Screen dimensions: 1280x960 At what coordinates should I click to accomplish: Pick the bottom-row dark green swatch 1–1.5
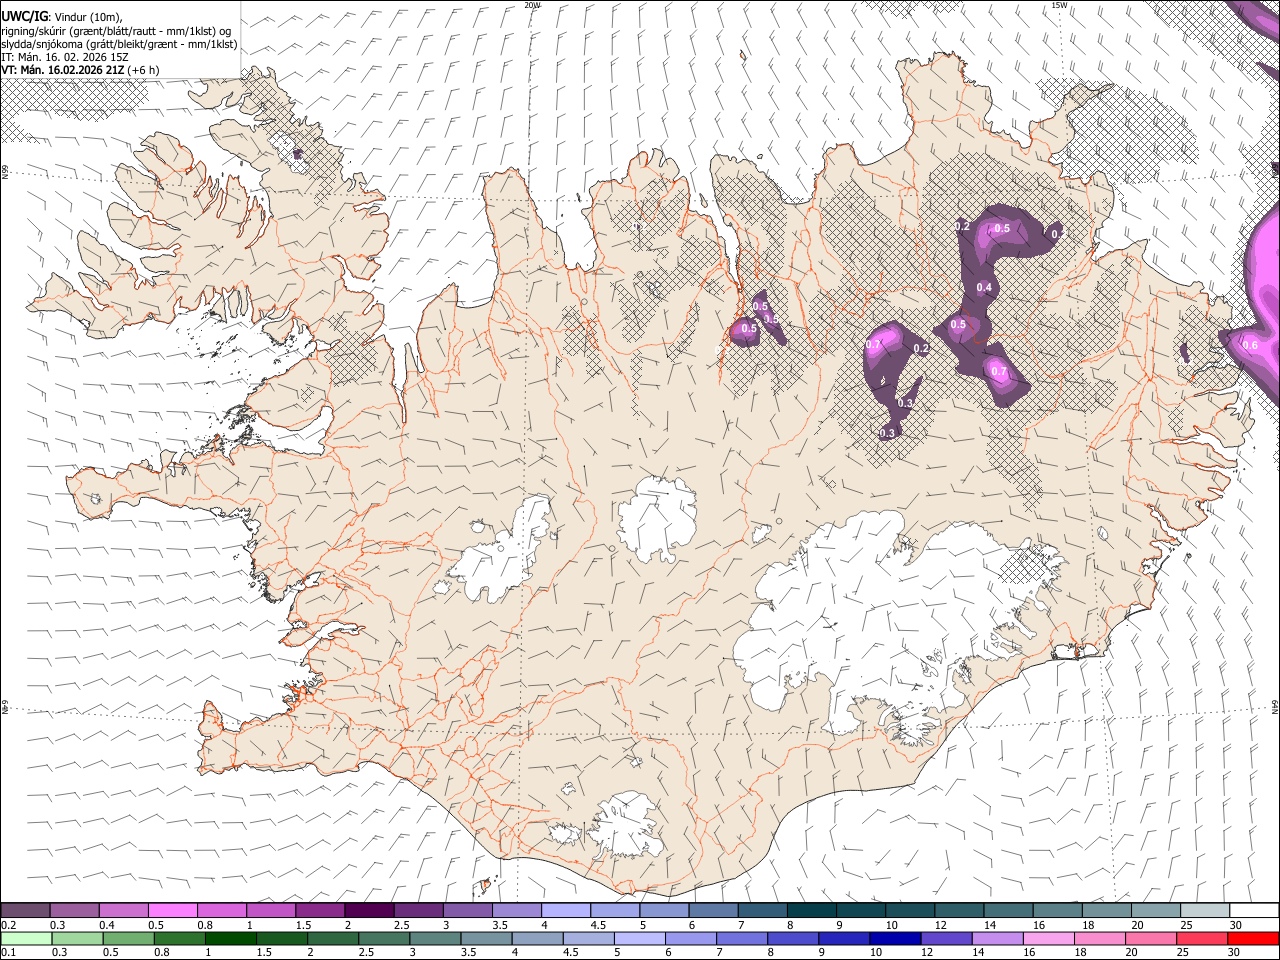pyautogui.click(x=230, y=938)
